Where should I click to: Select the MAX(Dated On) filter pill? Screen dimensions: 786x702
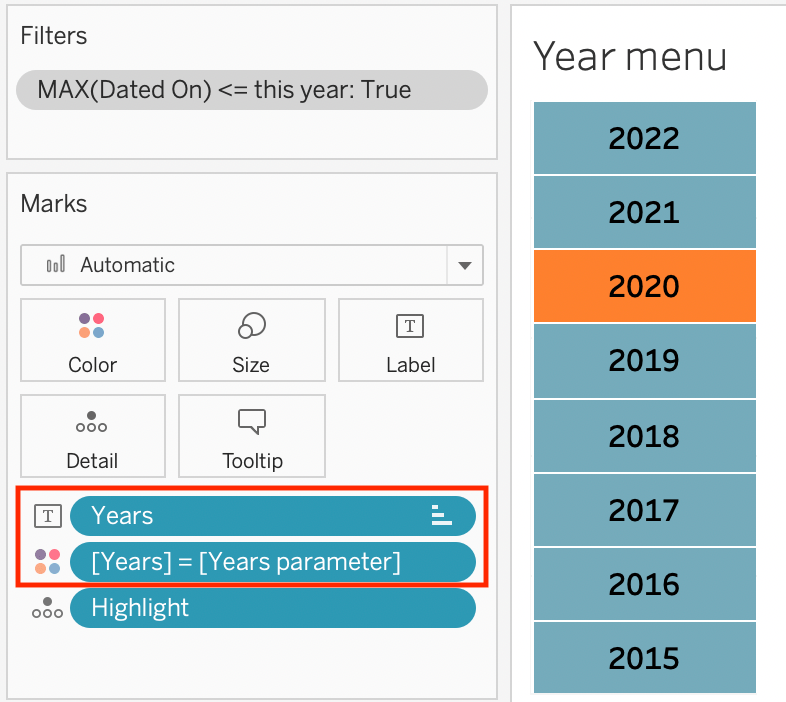point(251,90)
